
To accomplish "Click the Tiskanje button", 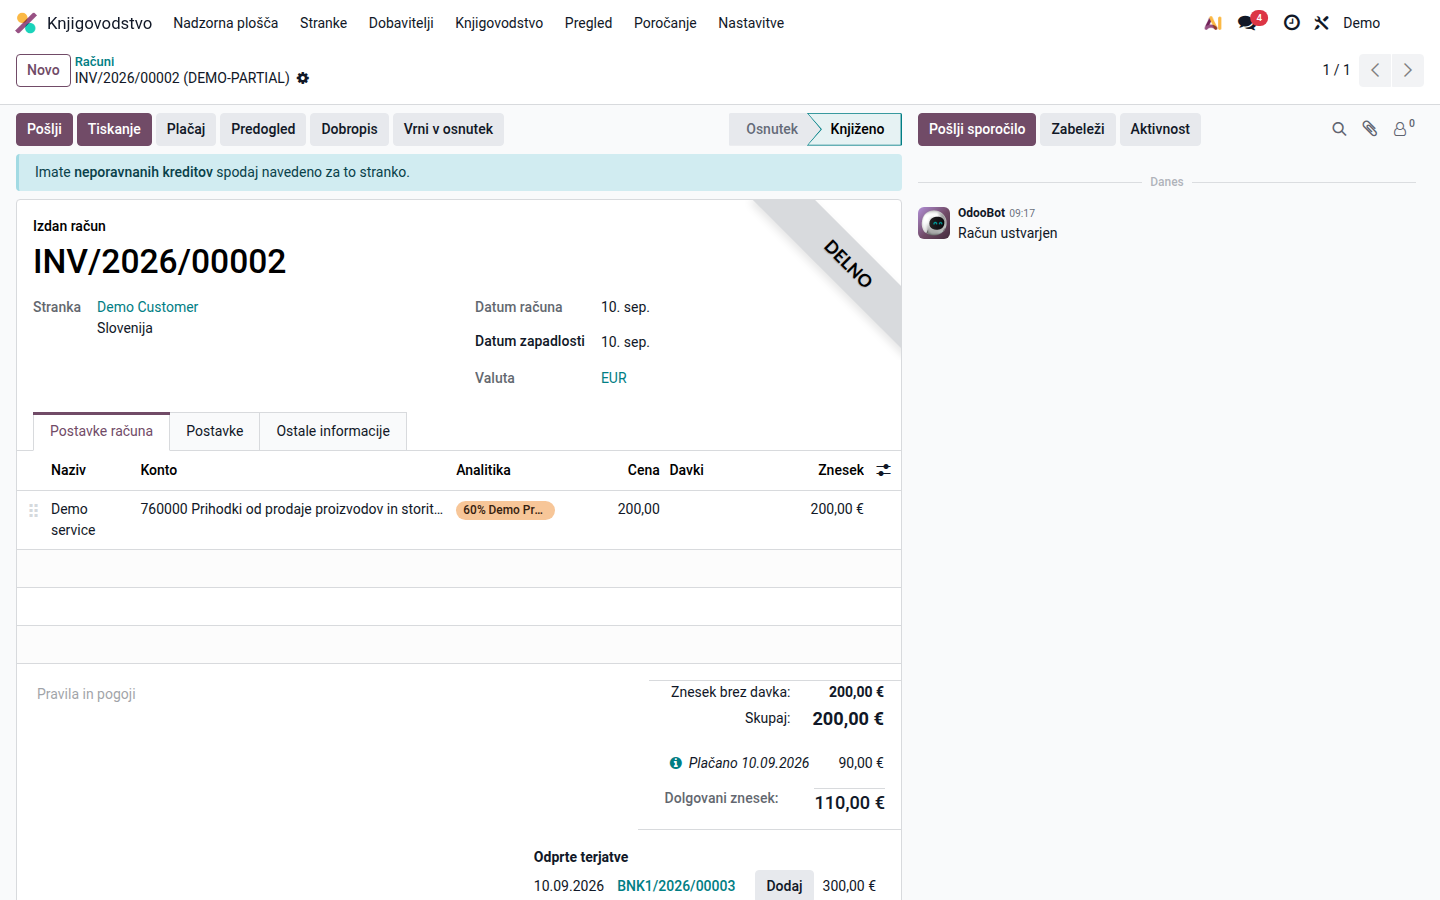I will (x=114, y=129).
